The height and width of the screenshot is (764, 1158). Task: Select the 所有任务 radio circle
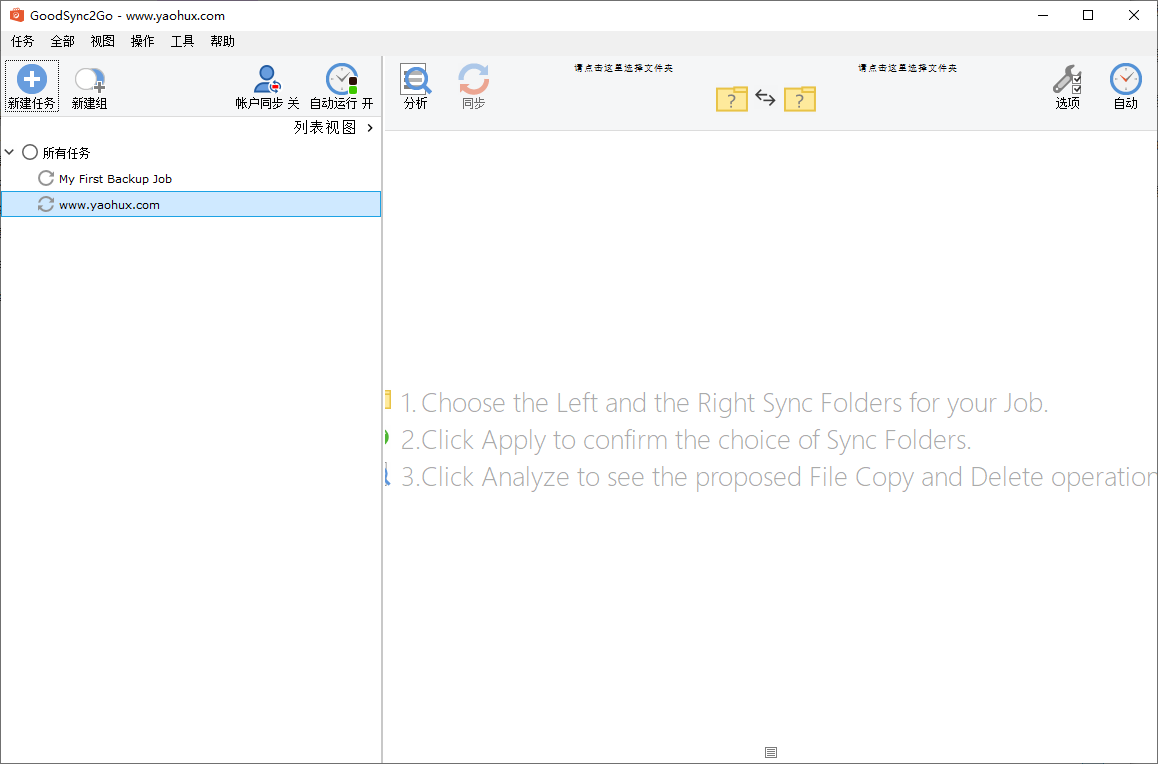(x=30, y=152)
